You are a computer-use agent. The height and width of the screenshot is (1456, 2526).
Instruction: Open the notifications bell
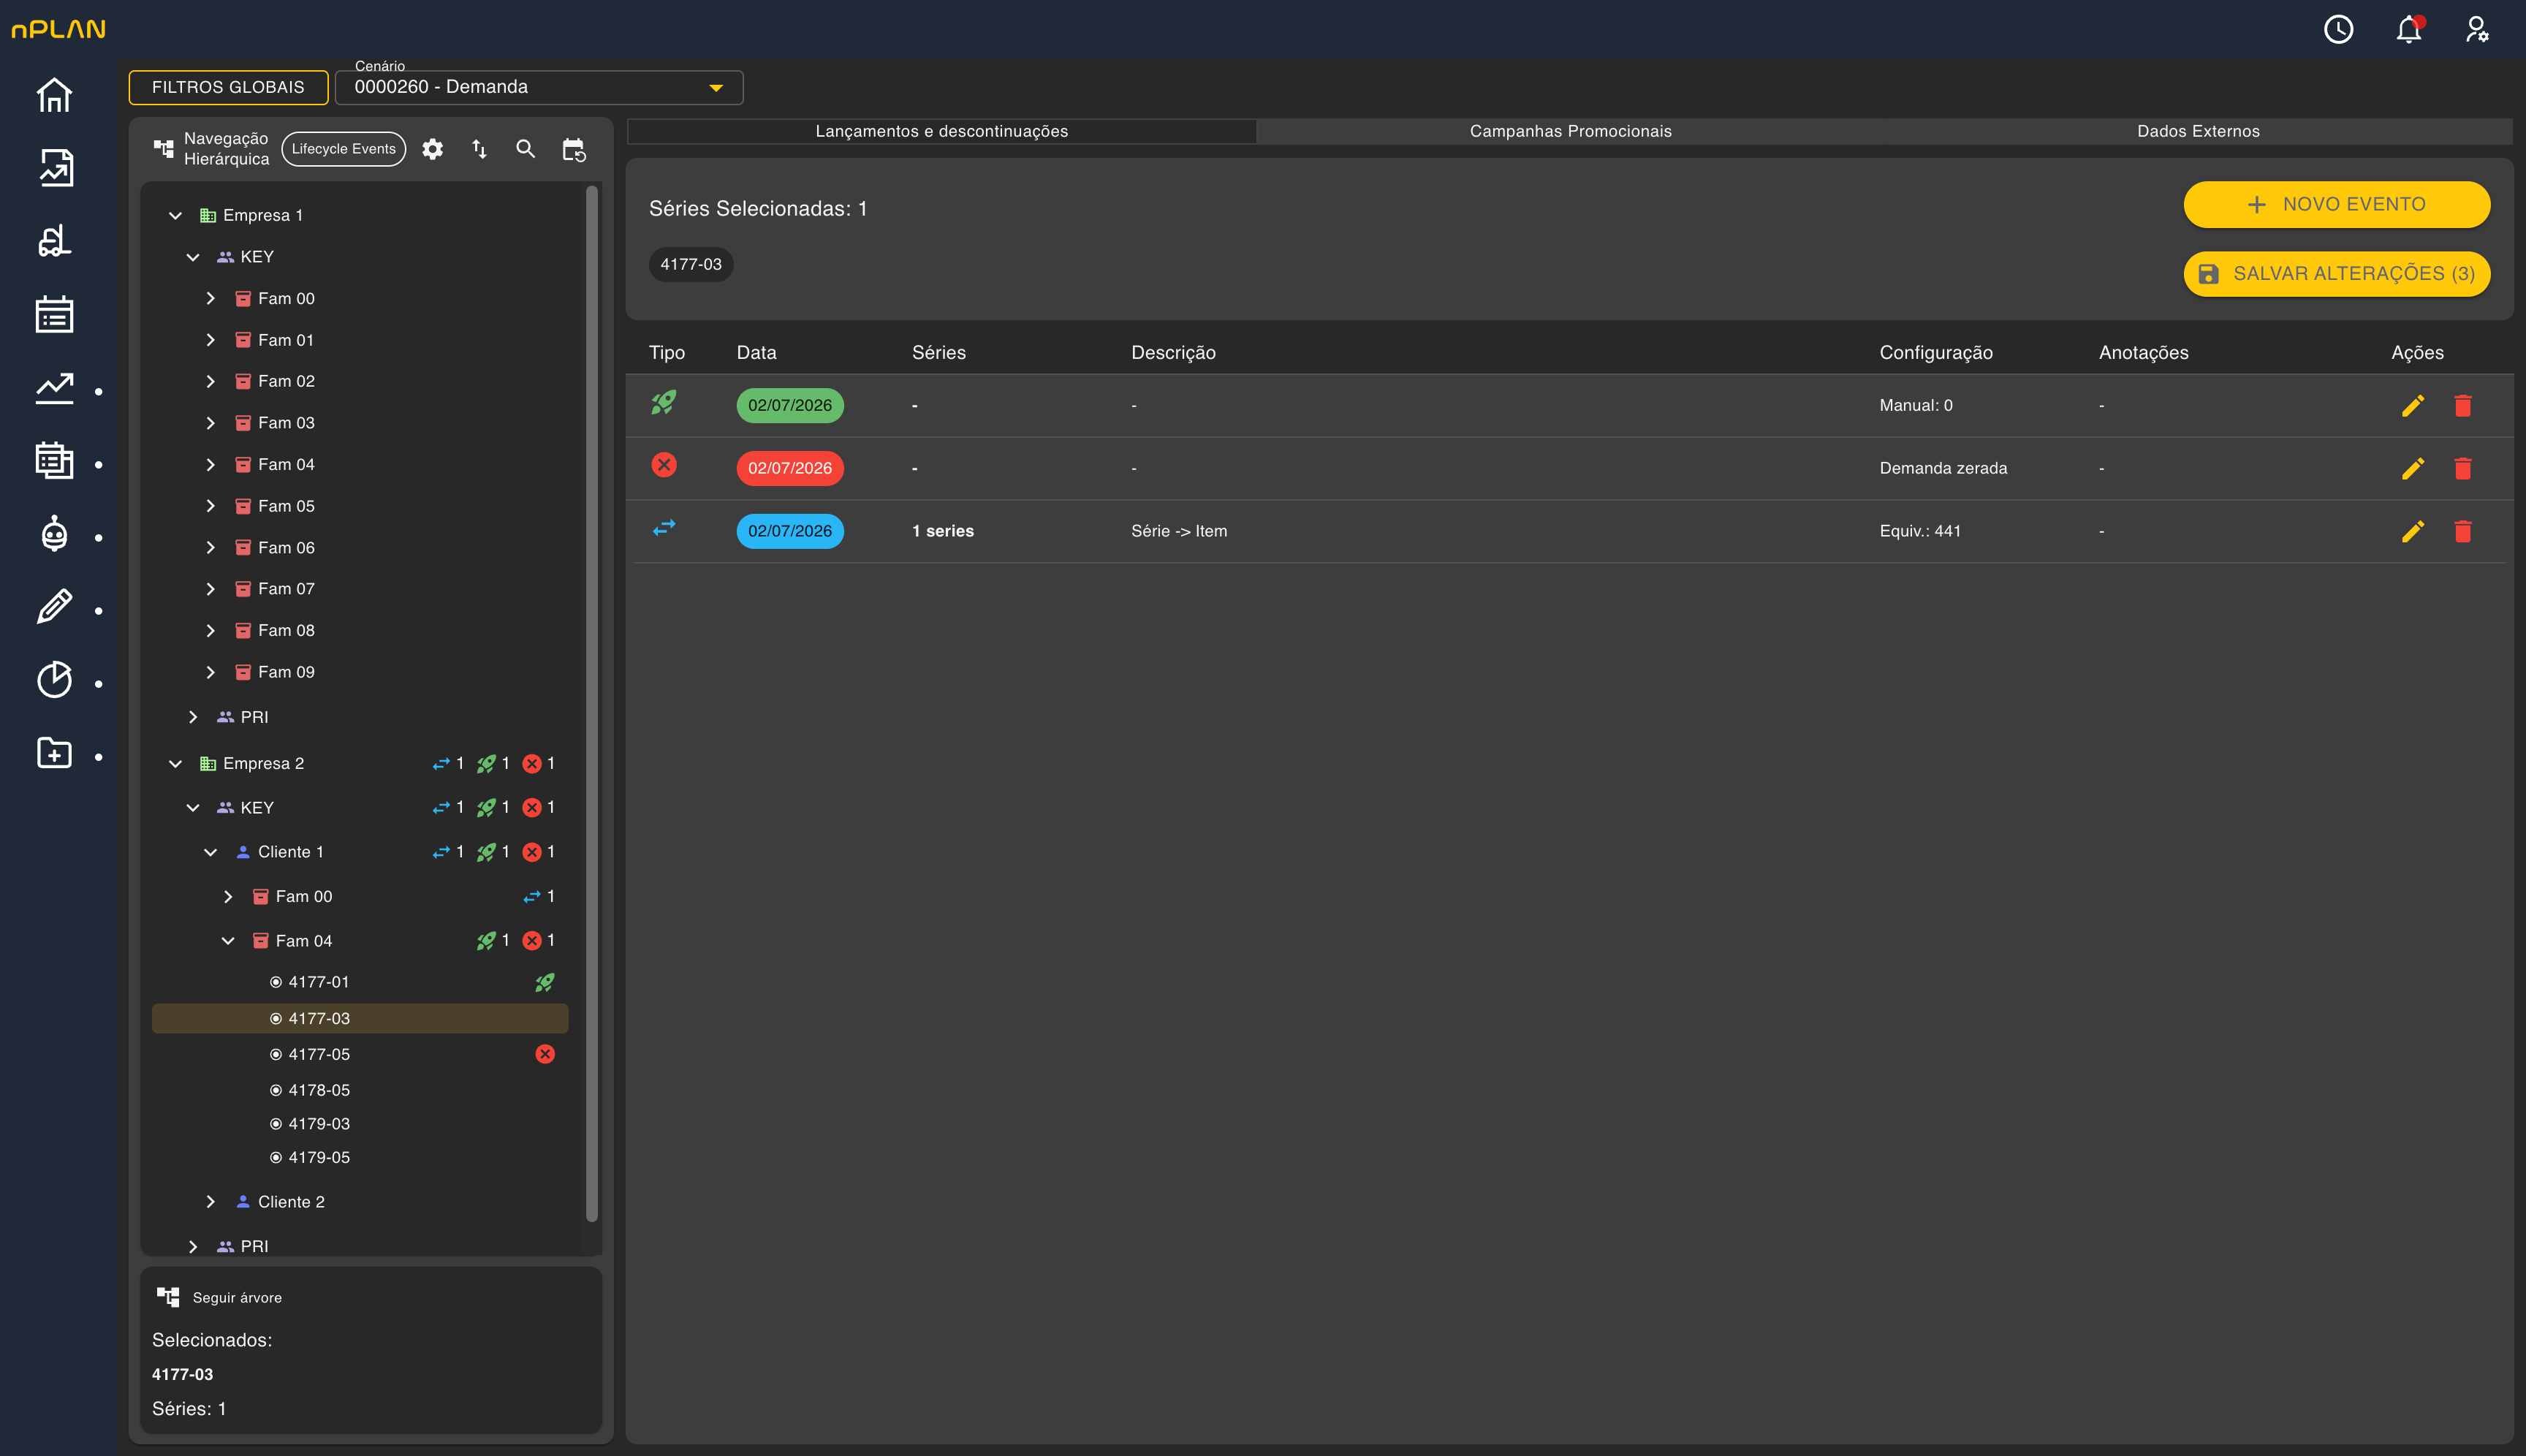tap(2408, 29)
